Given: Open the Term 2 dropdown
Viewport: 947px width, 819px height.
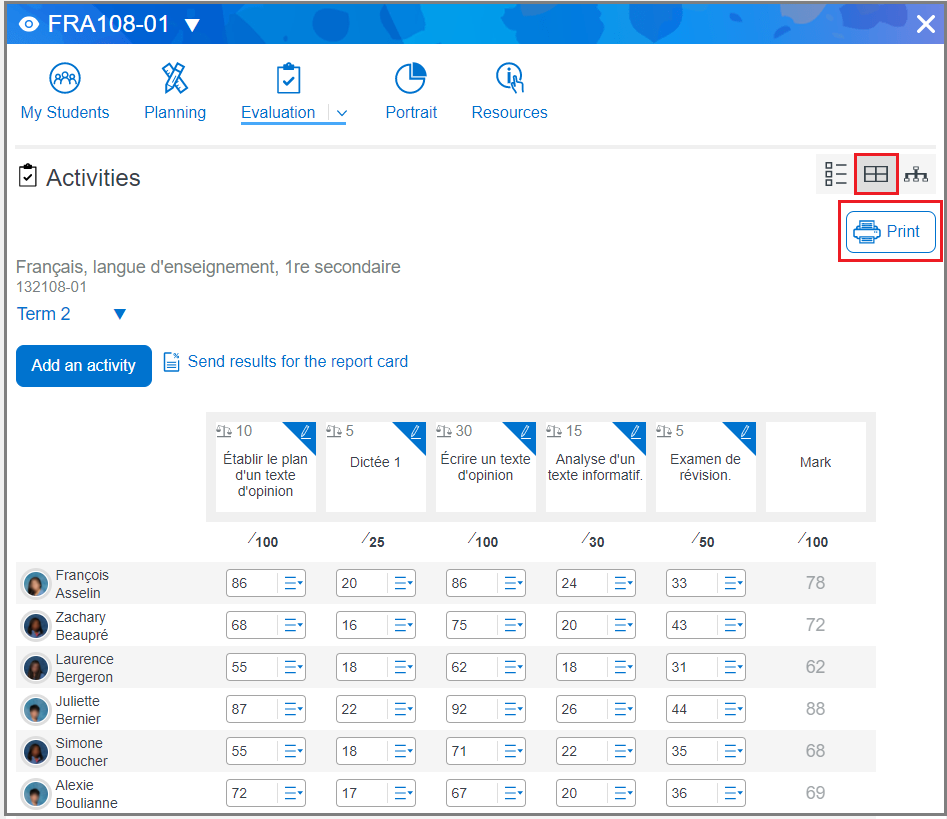Looking at the screenshot, I should 120,314.
